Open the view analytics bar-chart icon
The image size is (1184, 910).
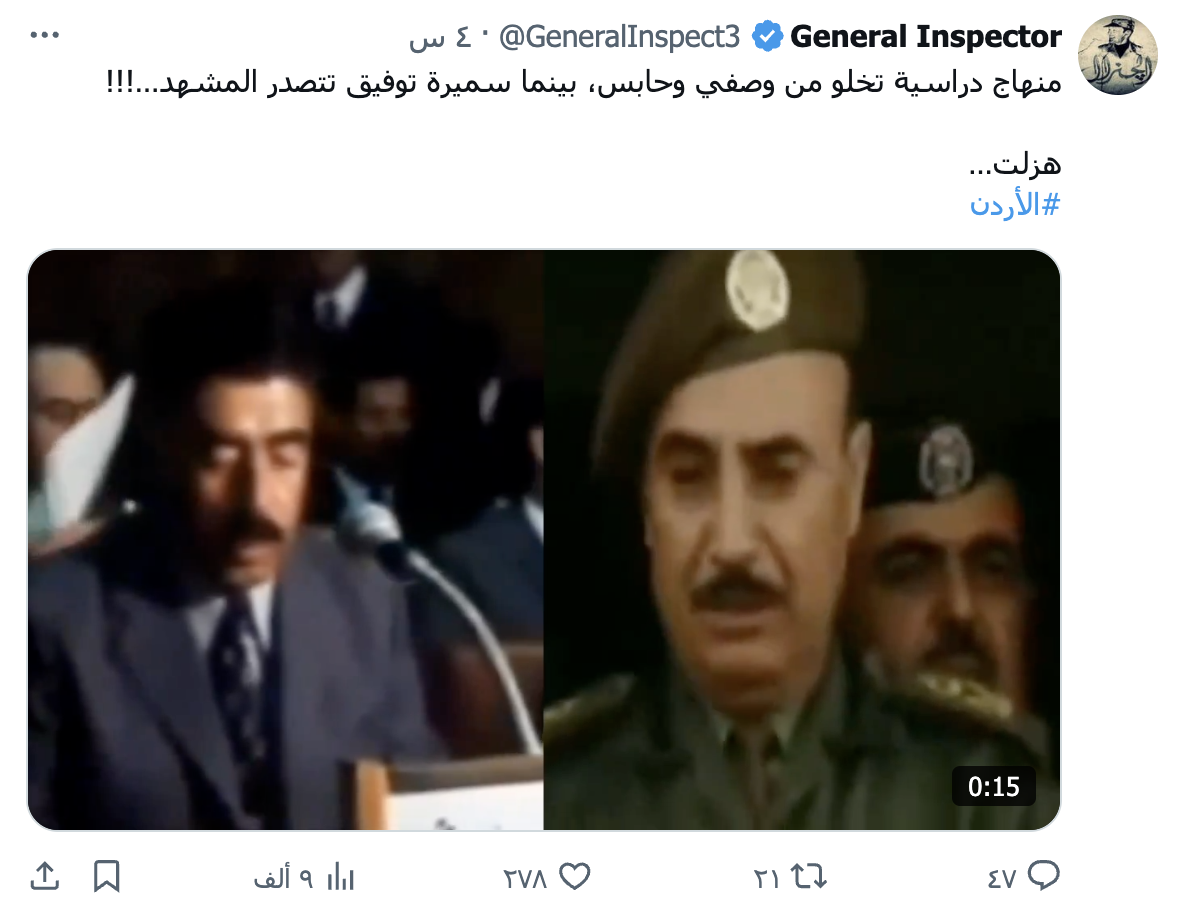[341, 878]
